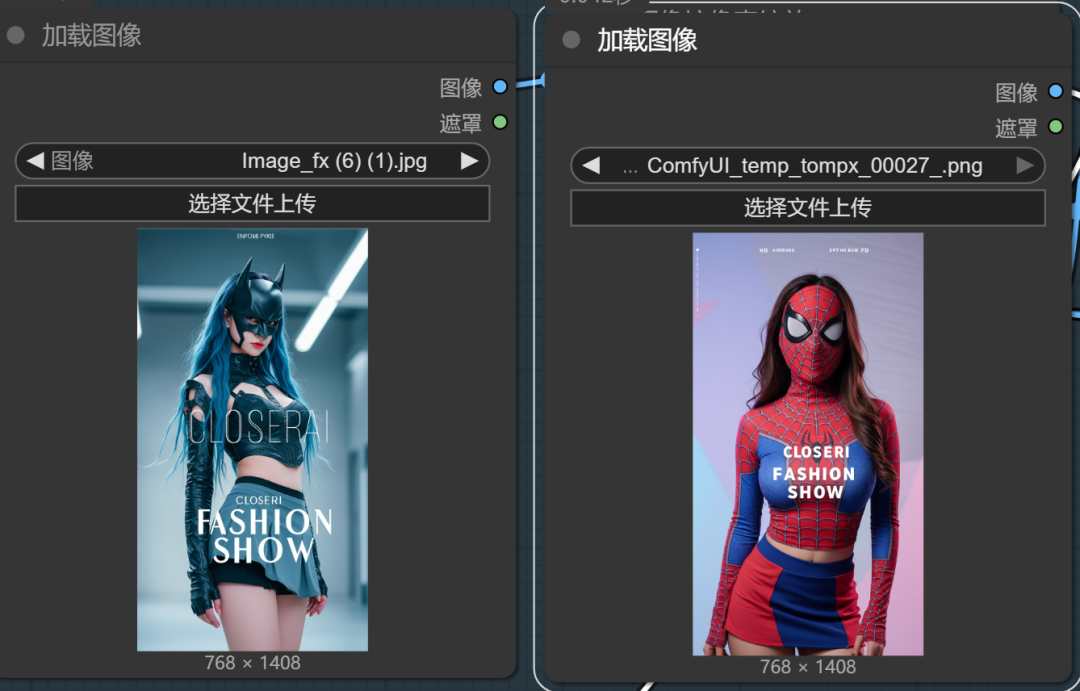Click blue-haired masked character preview thumbnail
Viewport: 1080px width, 691px height.
(x=252, y=440)
